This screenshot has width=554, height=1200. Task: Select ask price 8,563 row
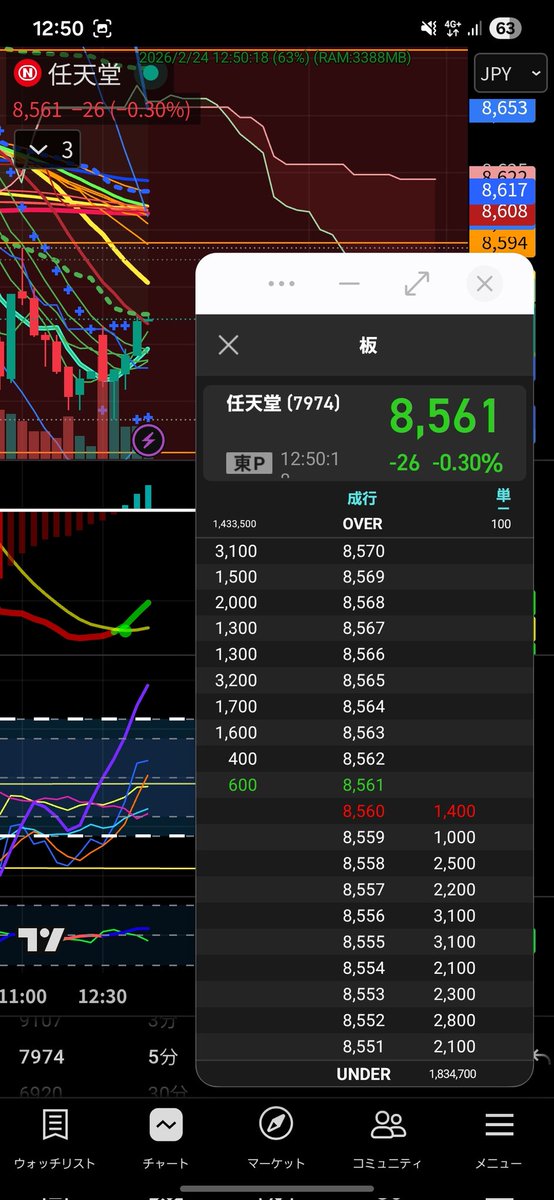pyautogui.click(x=364, y=733)
